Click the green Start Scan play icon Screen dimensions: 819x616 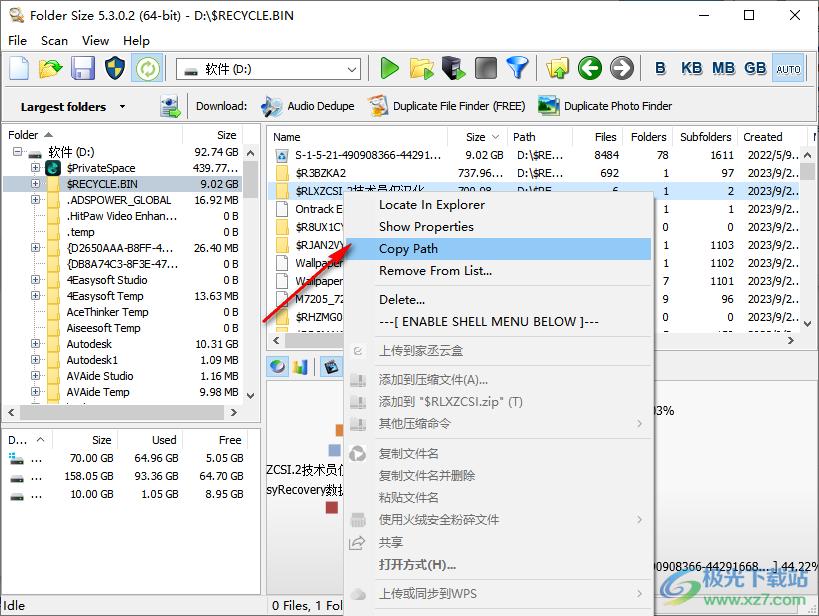click(390, 68)
